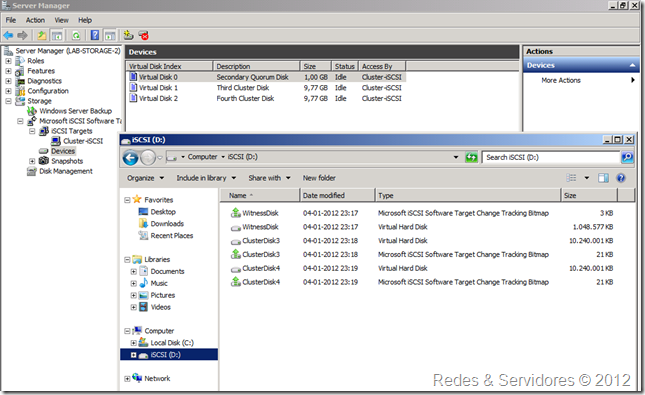This screenshot has width=645, height=395.
Task: Open Windows Server Backup in tree
Action: (x=75, y=111)
